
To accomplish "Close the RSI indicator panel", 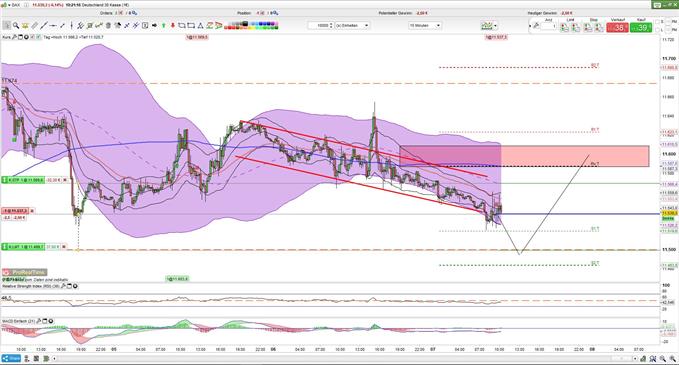I will [x=75, y=286].
